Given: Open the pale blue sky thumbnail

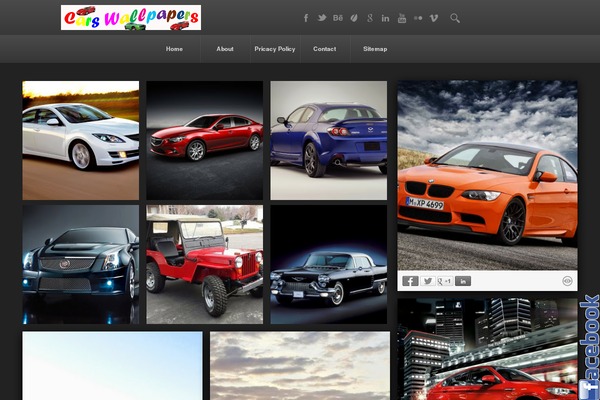Looking at the screenshot, I should [x=112, y=366].
